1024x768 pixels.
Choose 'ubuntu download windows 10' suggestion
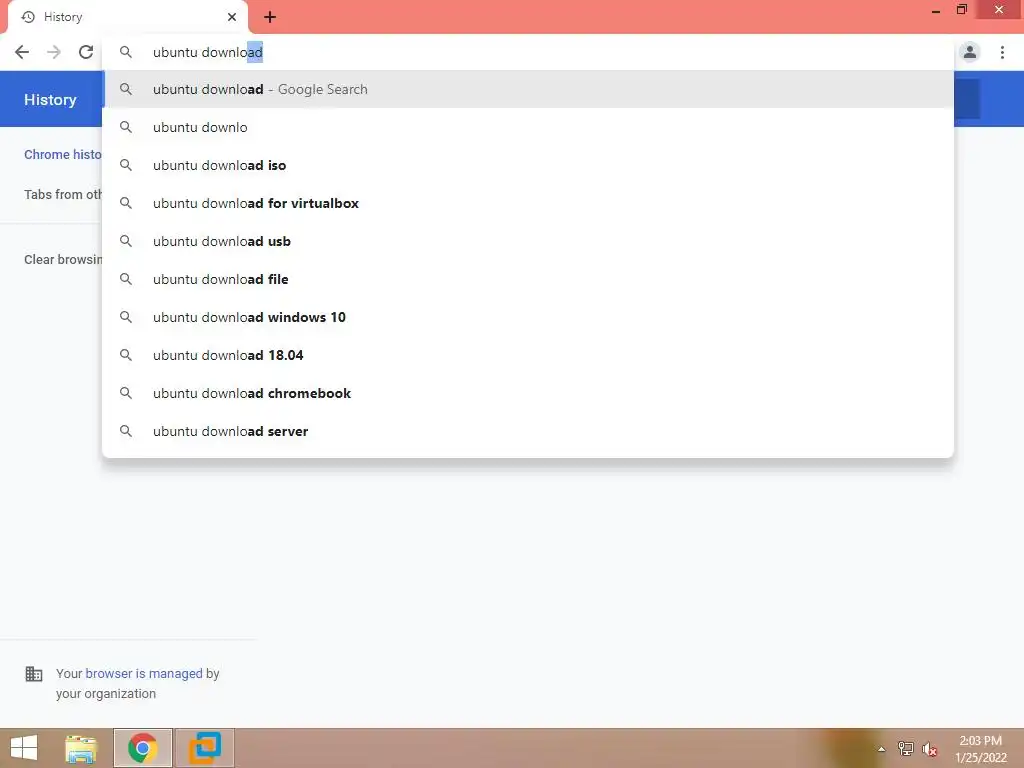[528, 317]
